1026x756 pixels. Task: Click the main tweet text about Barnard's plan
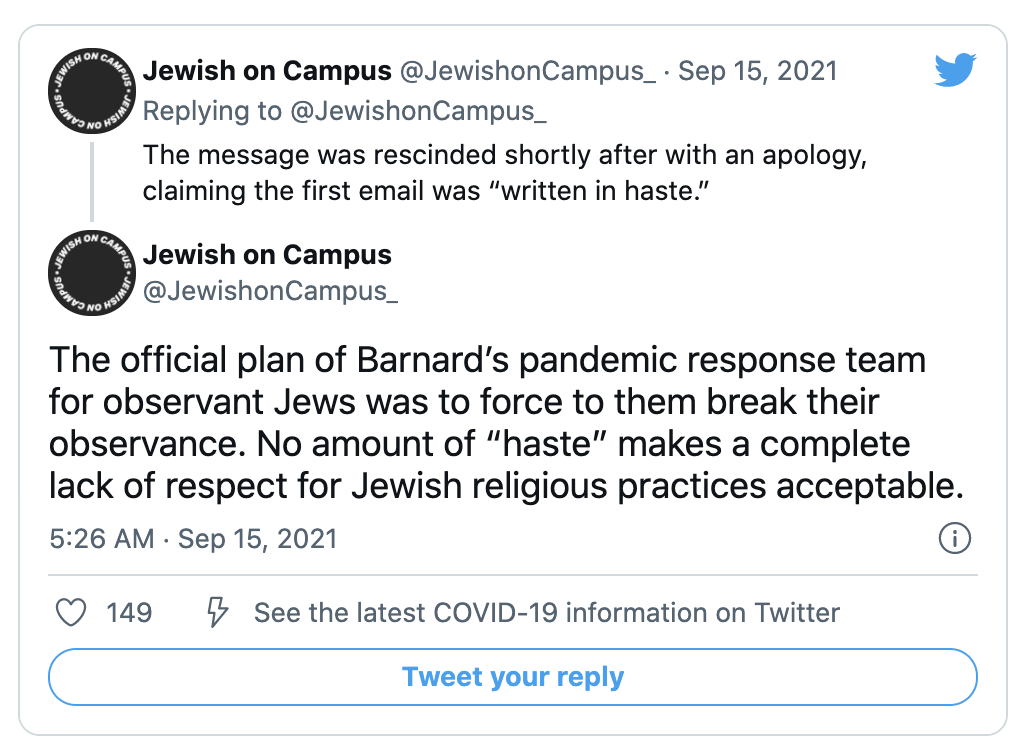click(506, 423)
